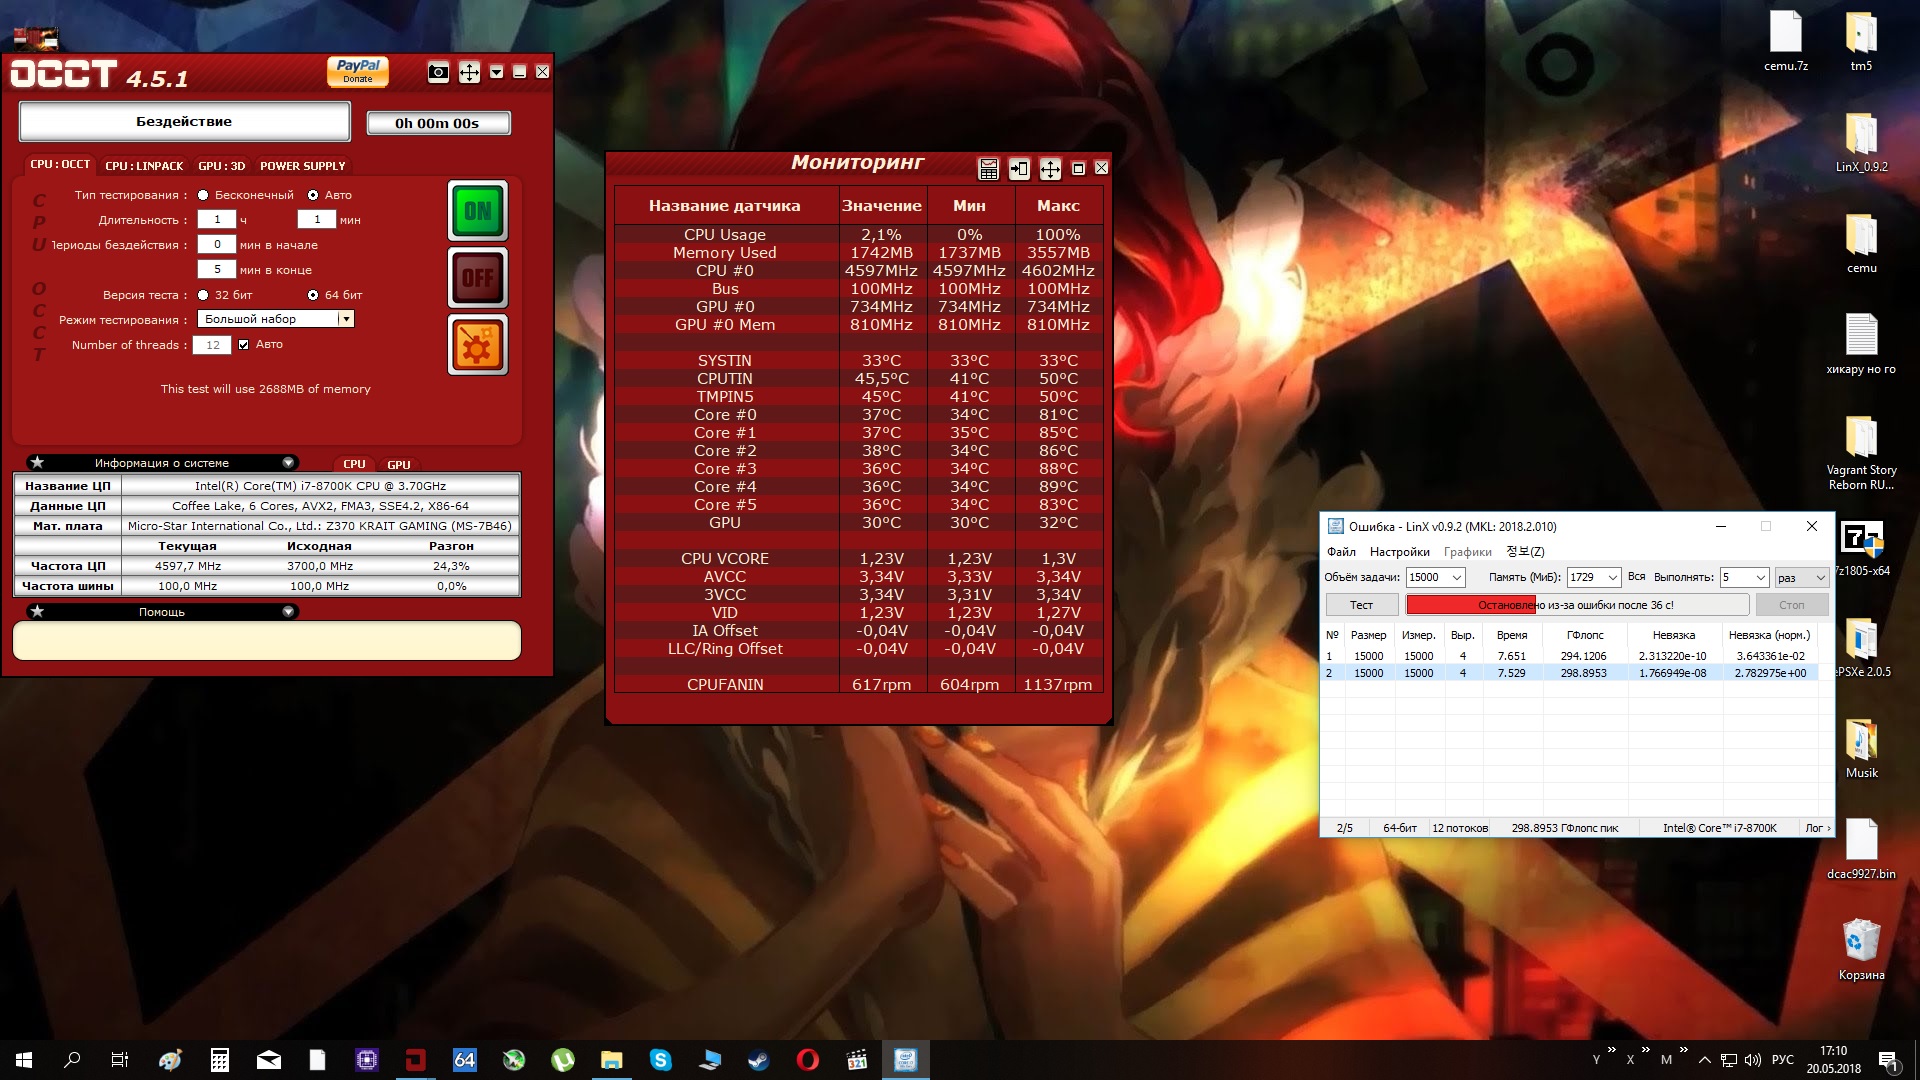Click the Тест button in LinX
Image resolution: width=1920 pixels, height=1080 pixels.
(1361, 605)
